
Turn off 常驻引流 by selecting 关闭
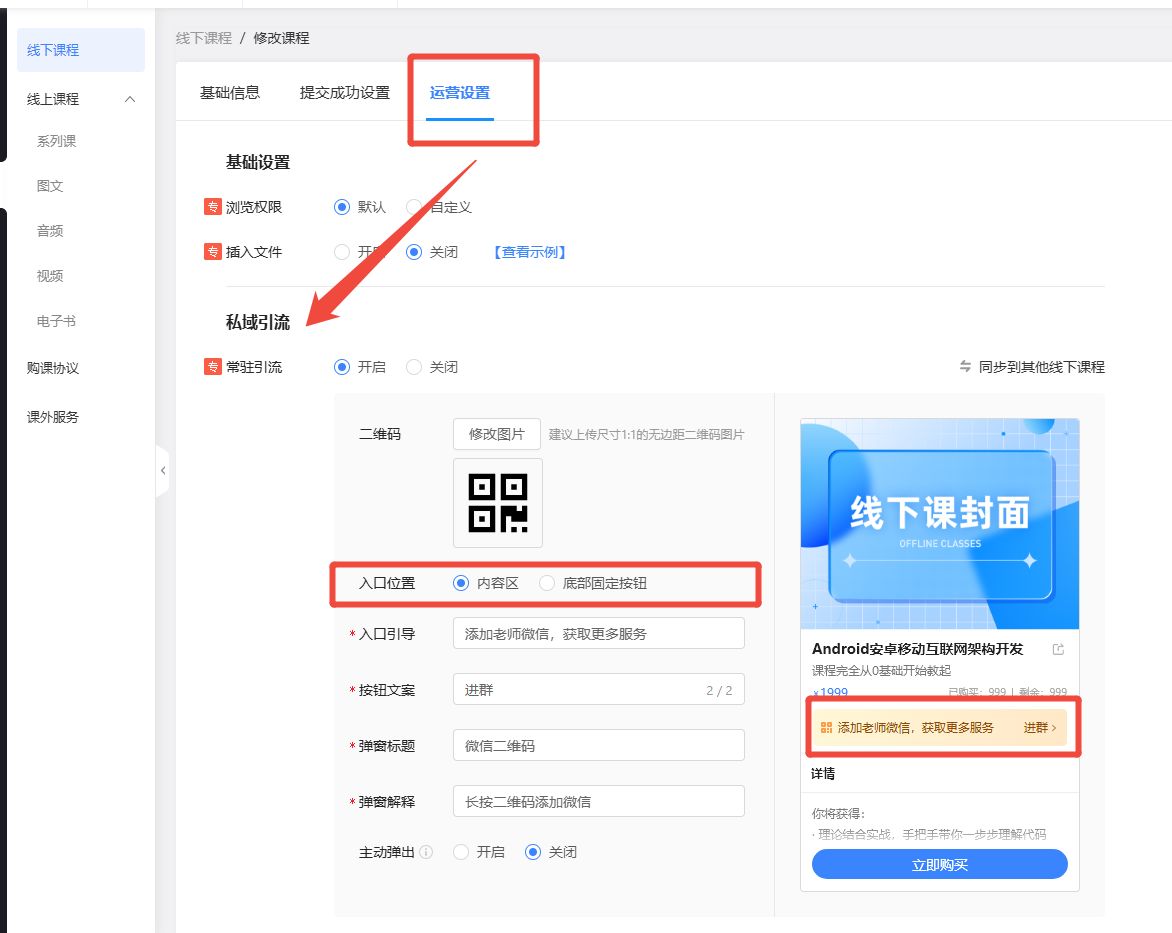[x=414, y=367]
